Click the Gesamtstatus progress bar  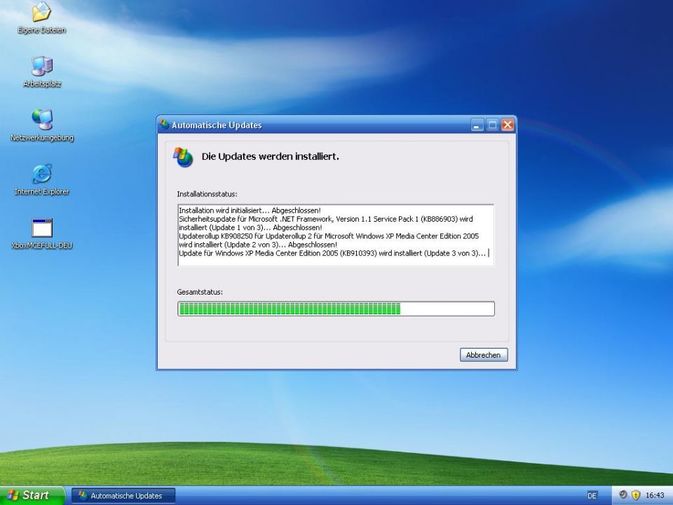pyautogui.click(x=336, y=309)
